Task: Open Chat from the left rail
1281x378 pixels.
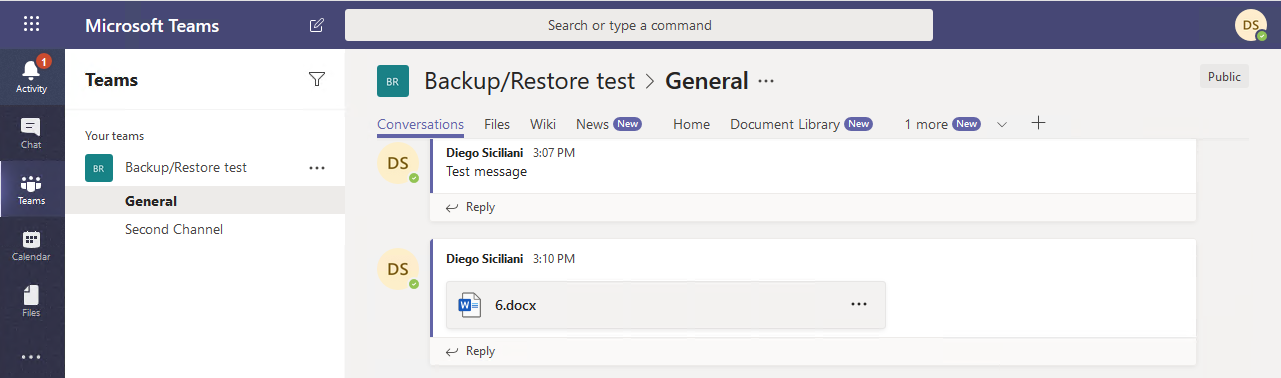Action: 32,133
